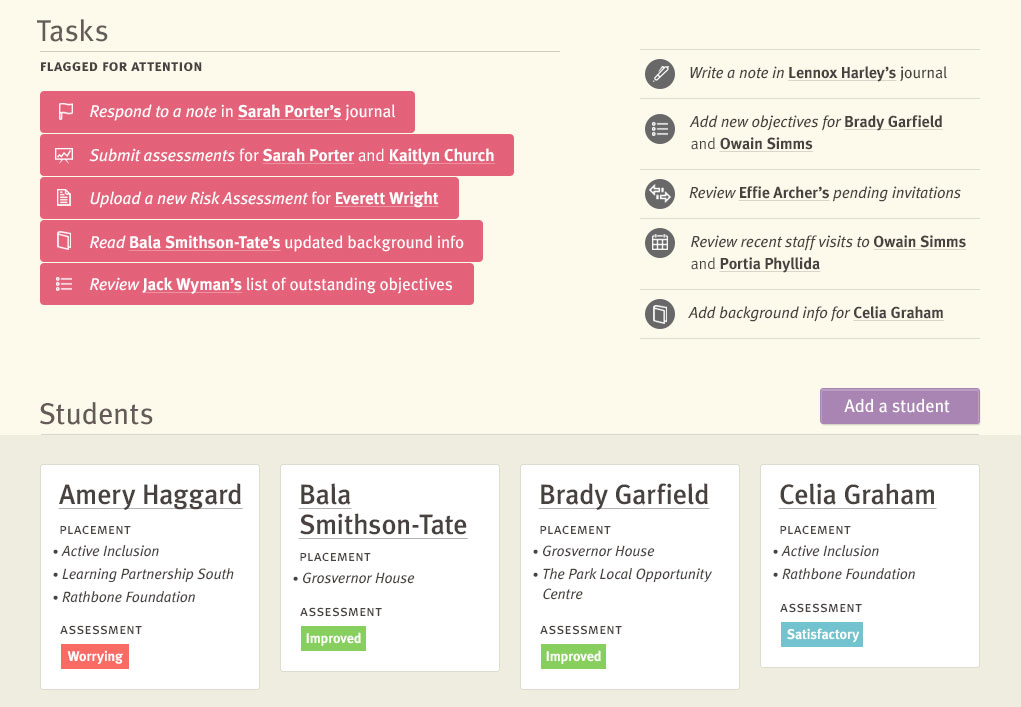Click the list icon beside Review Jack Wyman's objectives
1021x707 pixels.
[x=64, y=284]
